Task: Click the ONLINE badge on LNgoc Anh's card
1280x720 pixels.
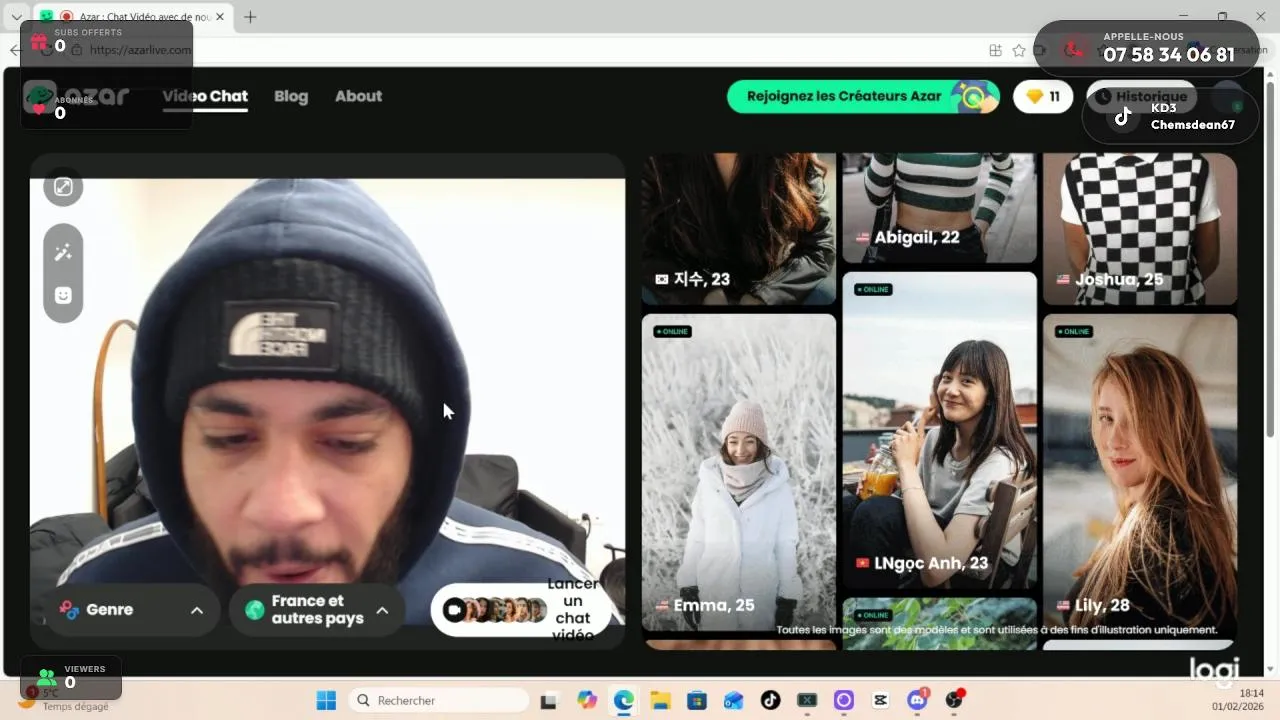Action: [873, 289]
